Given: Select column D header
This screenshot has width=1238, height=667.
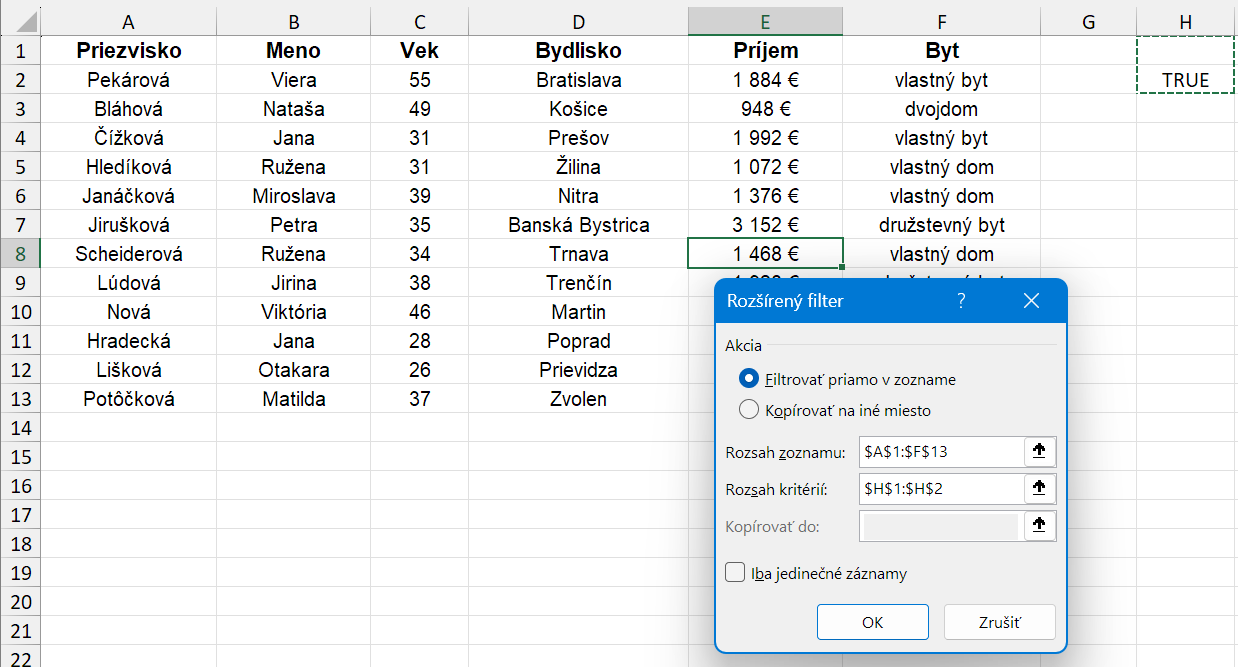Looking at the screenshot, I should (578, 22).
